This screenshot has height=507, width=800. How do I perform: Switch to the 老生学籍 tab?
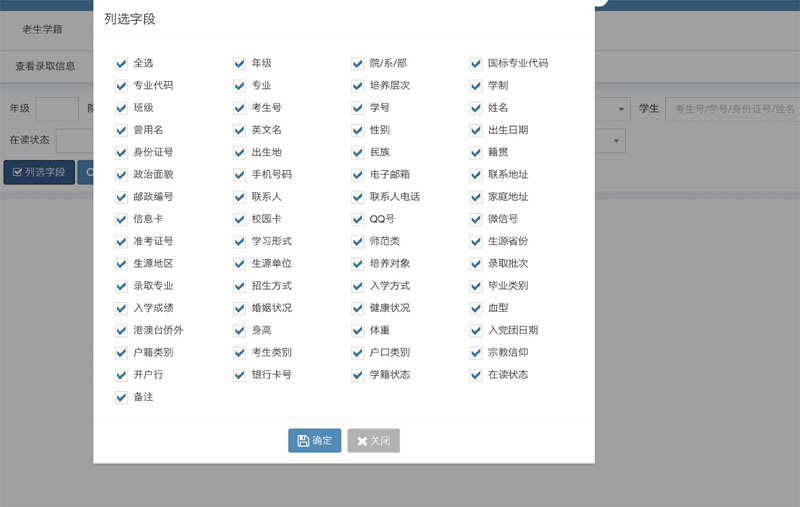tap(42, 29)
